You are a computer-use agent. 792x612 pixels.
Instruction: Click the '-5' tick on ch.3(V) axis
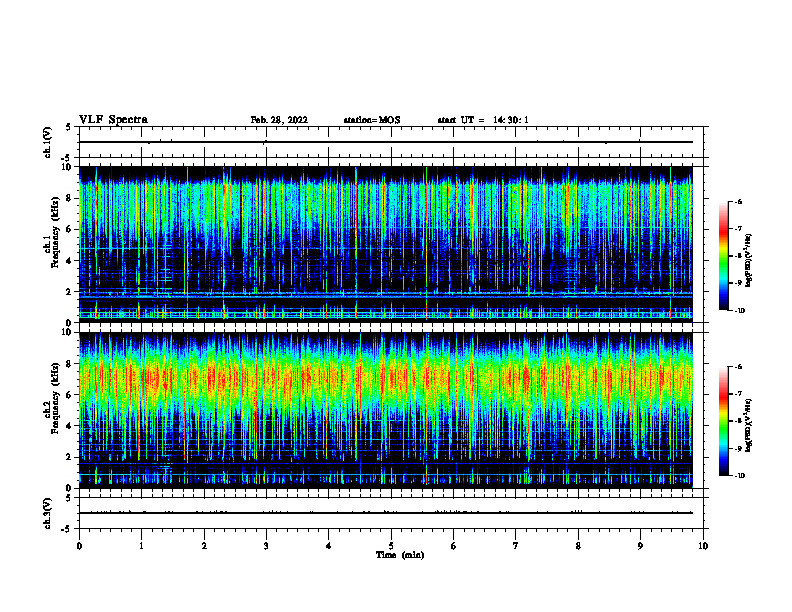67,529
